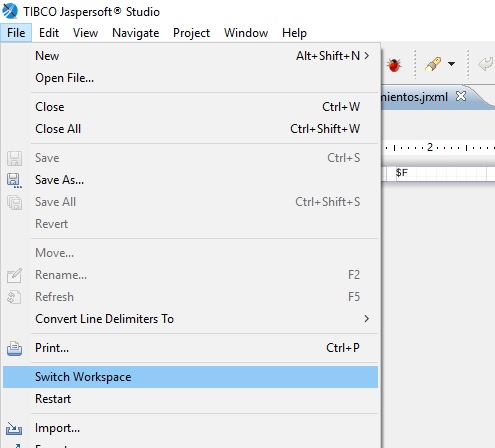This screenshot has width=495, height=448.
Task: Open the View menu
Action: pos(85,33)
